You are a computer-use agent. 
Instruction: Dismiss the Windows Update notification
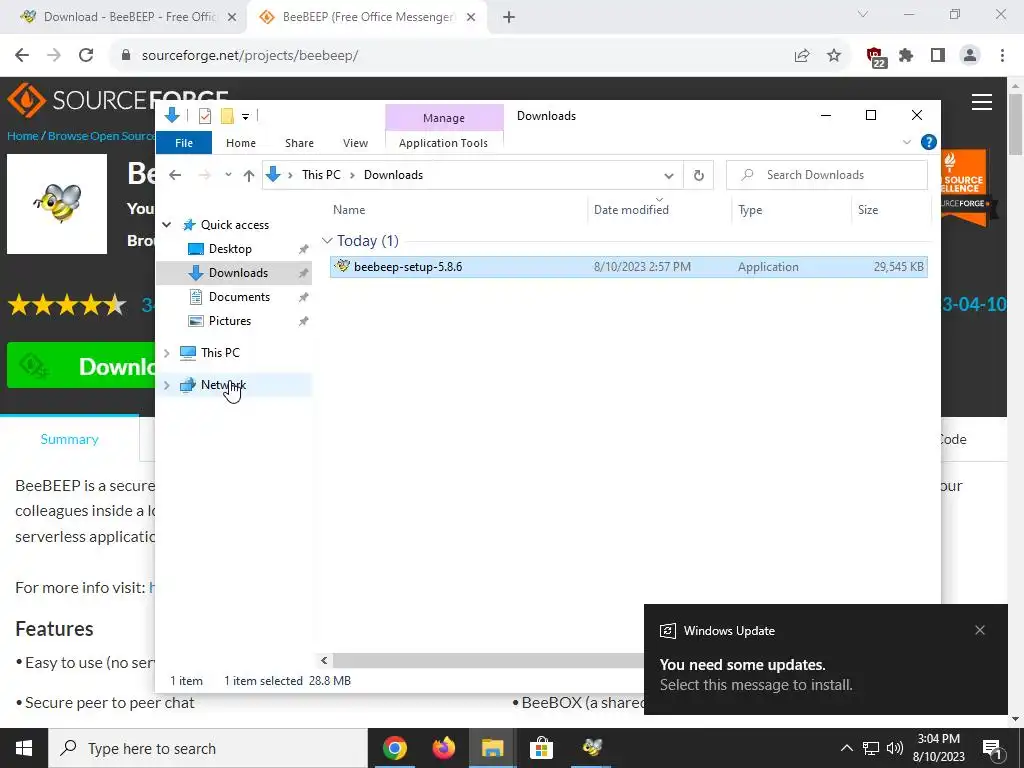click(980, 630)
